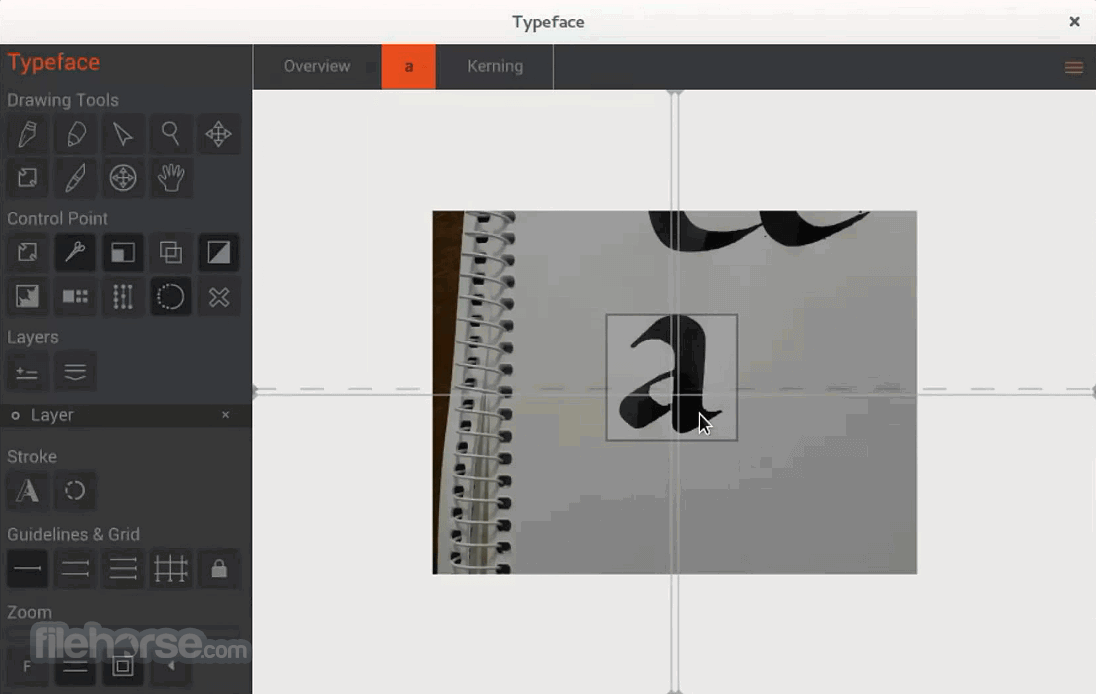
Task: Select the dotted circle smooth selection icon
Action: (171, 297)
